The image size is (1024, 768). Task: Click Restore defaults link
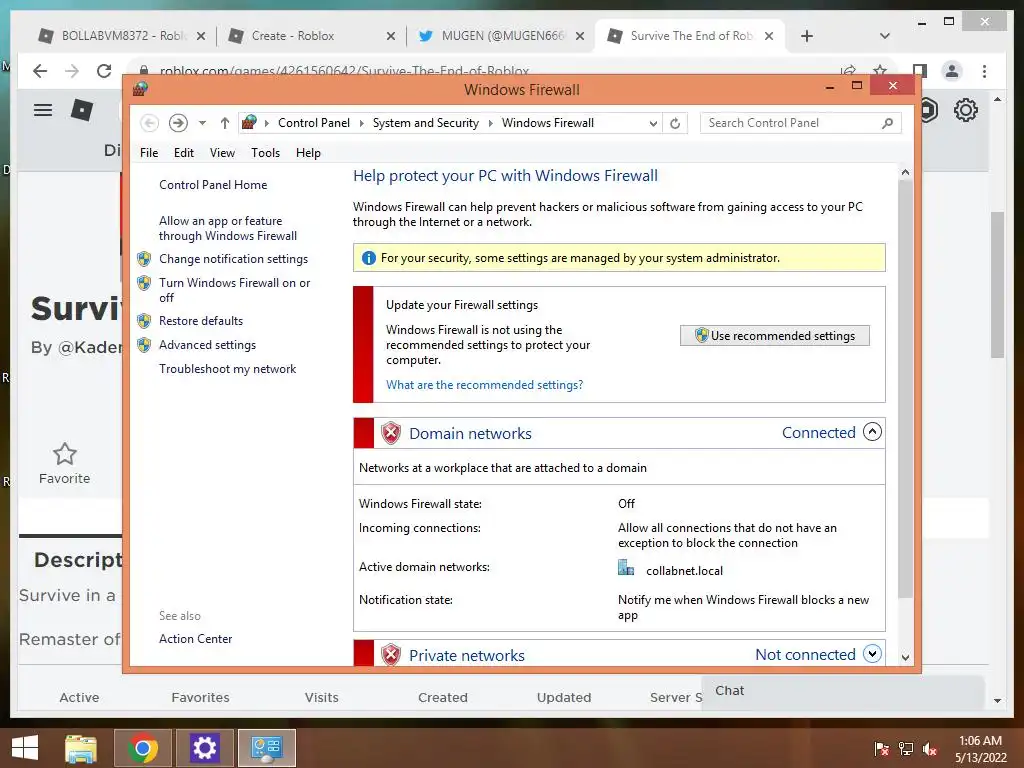pos(200,321)
